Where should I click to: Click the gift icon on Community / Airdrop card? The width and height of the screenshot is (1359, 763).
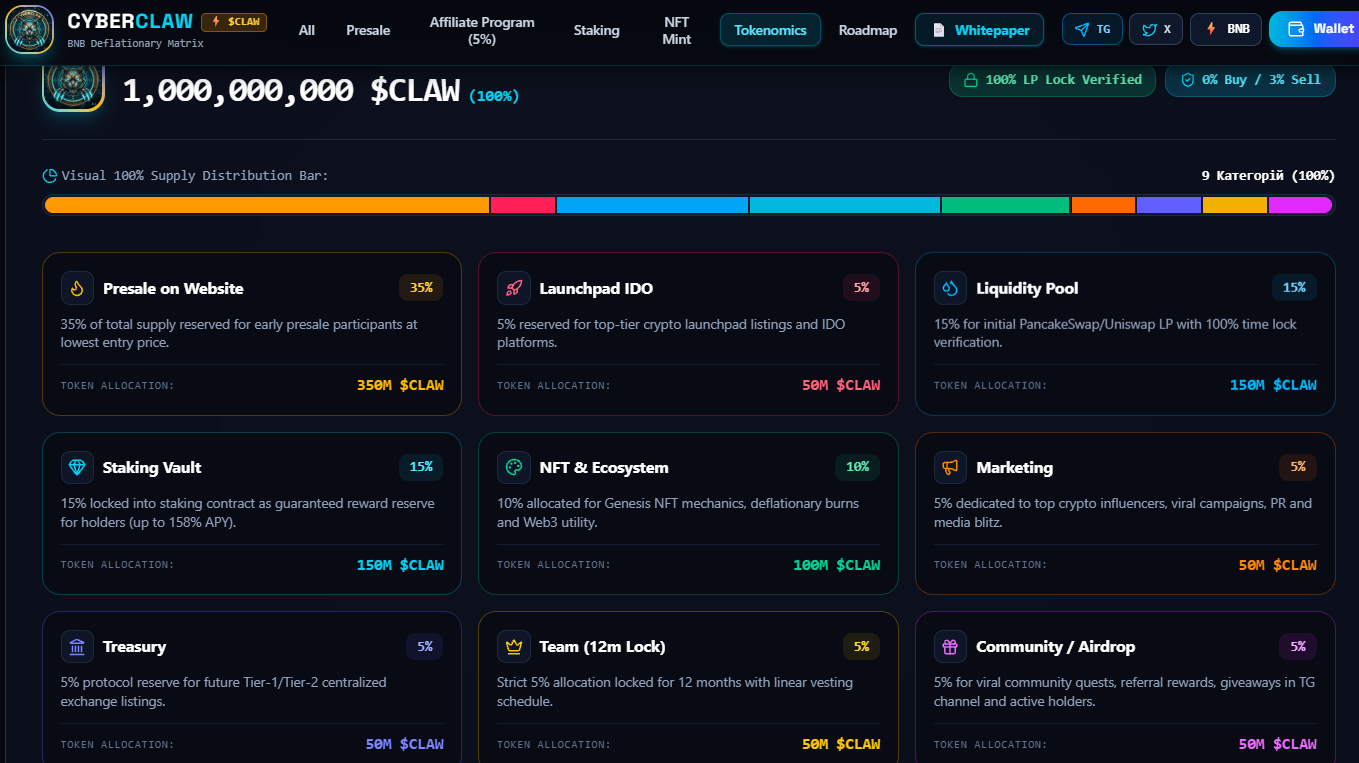coord(950,646)
